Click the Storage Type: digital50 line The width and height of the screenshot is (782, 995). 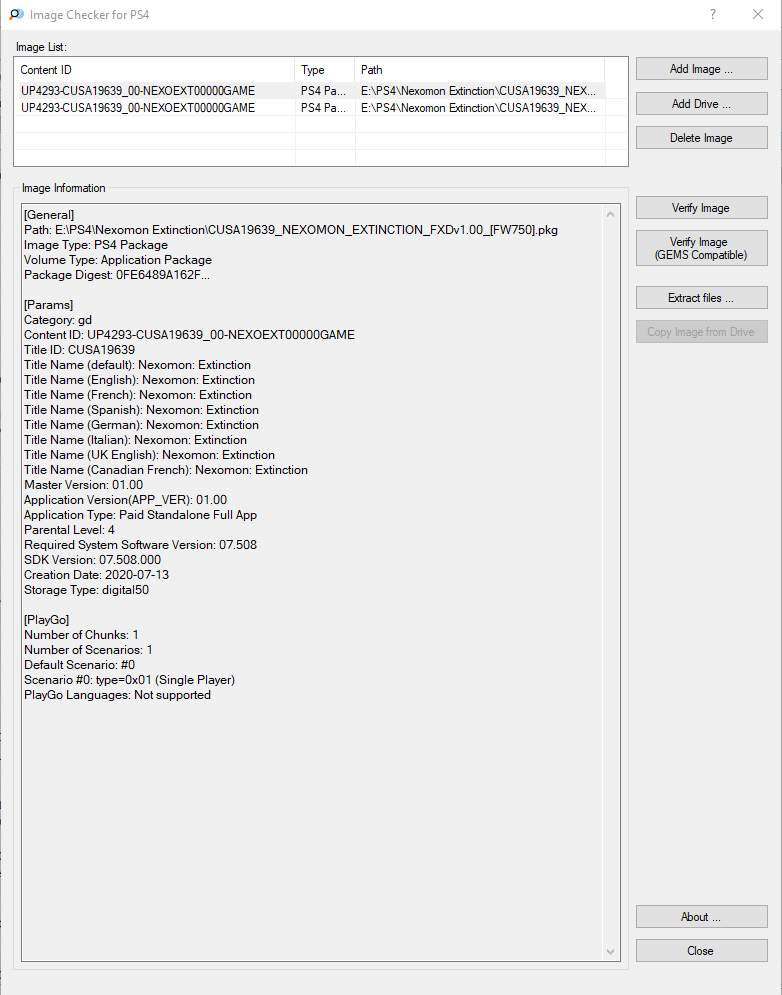(x=86, y=590)
